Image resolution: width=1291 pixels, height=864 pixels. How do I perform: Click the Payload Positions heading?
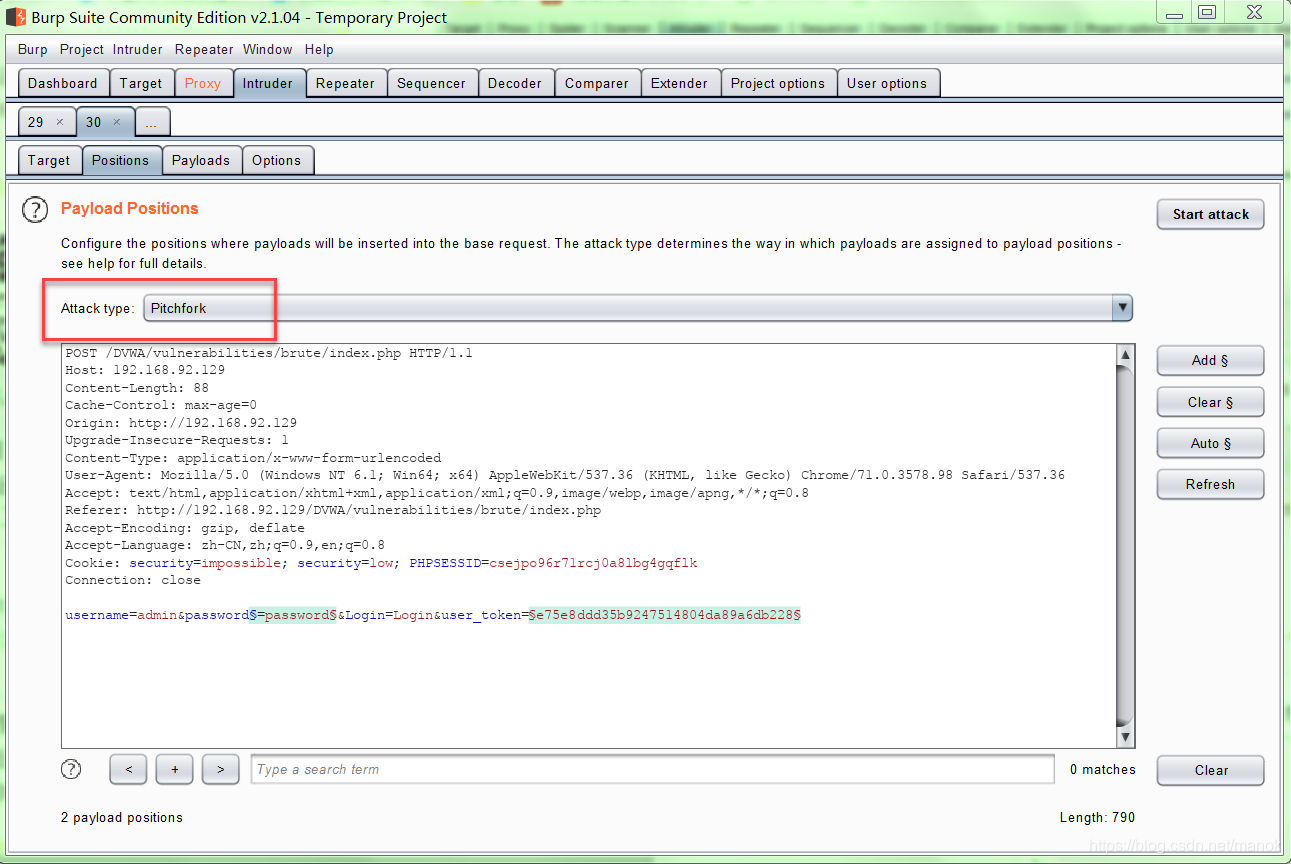pyautogui.click(x=130, y=208)
